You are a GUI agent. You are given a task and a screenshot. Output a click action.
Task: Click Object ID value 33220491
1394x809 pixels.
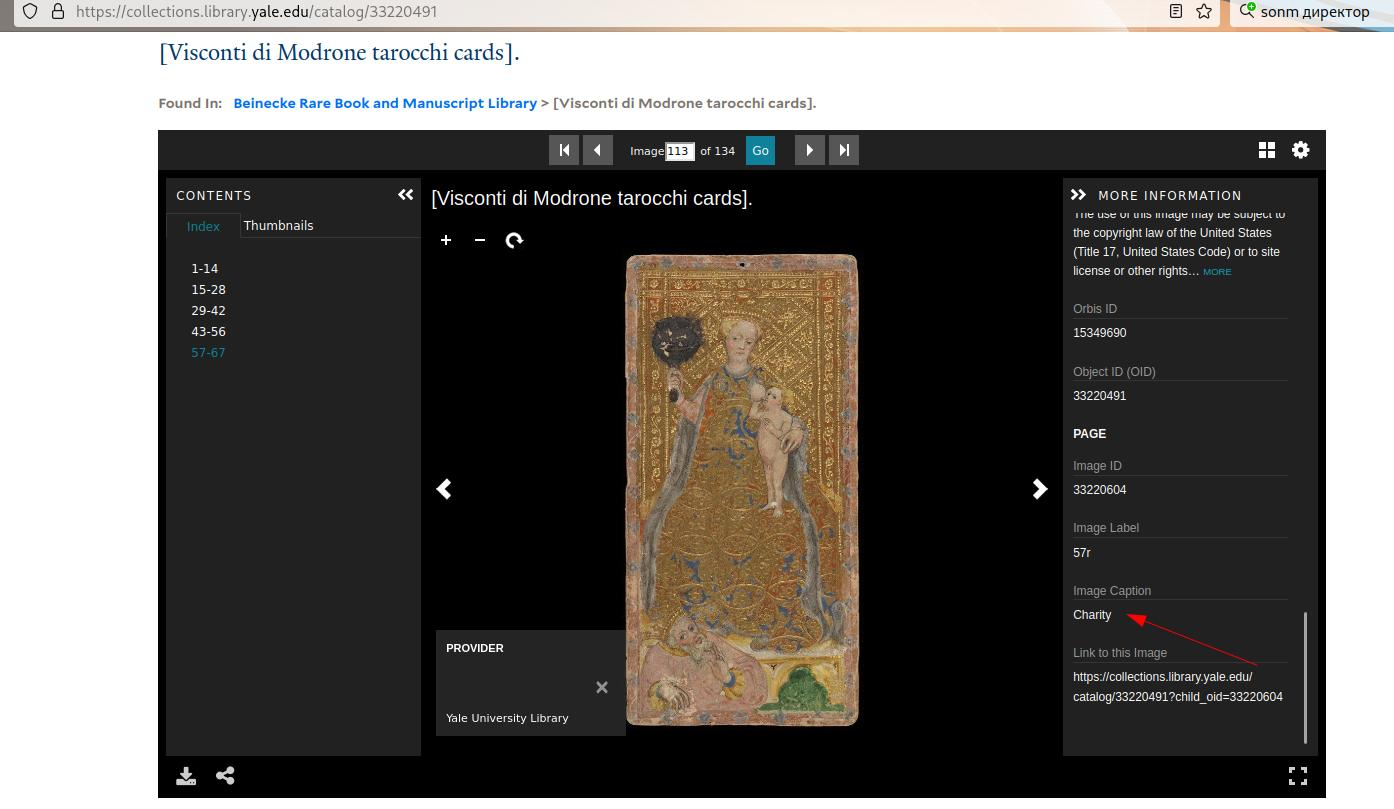(1100, 396)
